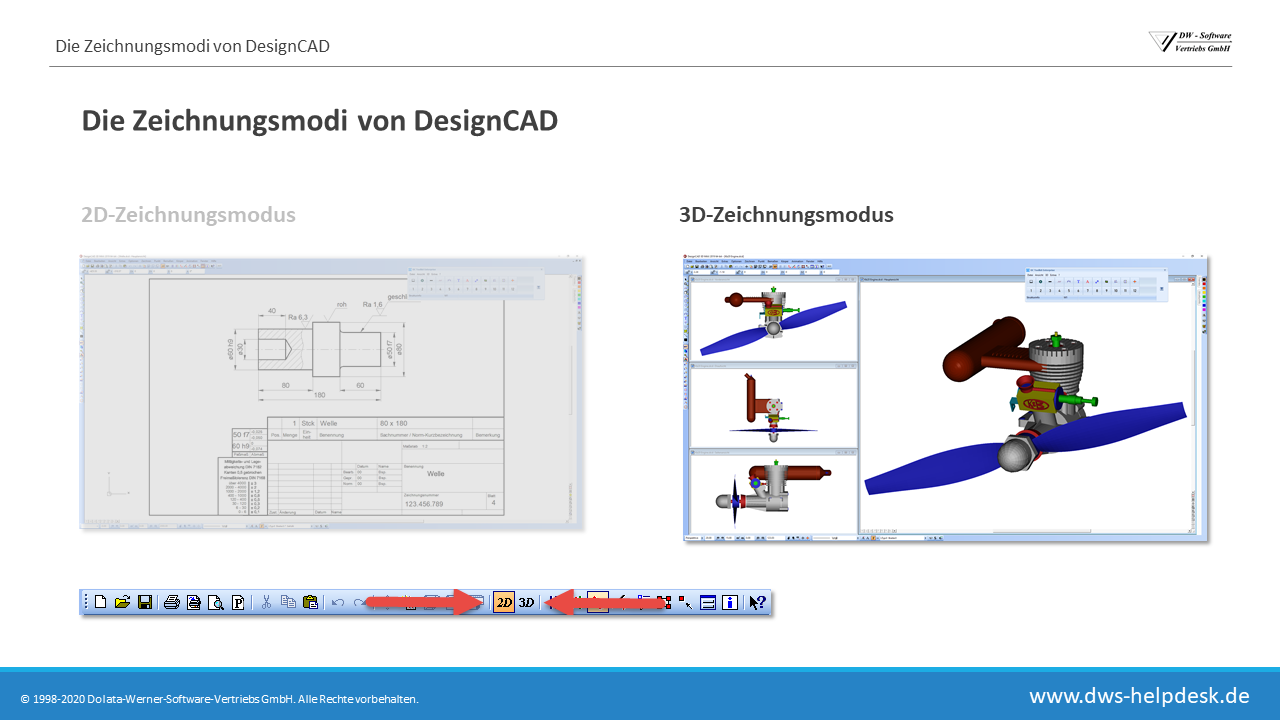Click the Print icon in the toolbar
This screenshot has width=1280, height=720.
[172, 602]
